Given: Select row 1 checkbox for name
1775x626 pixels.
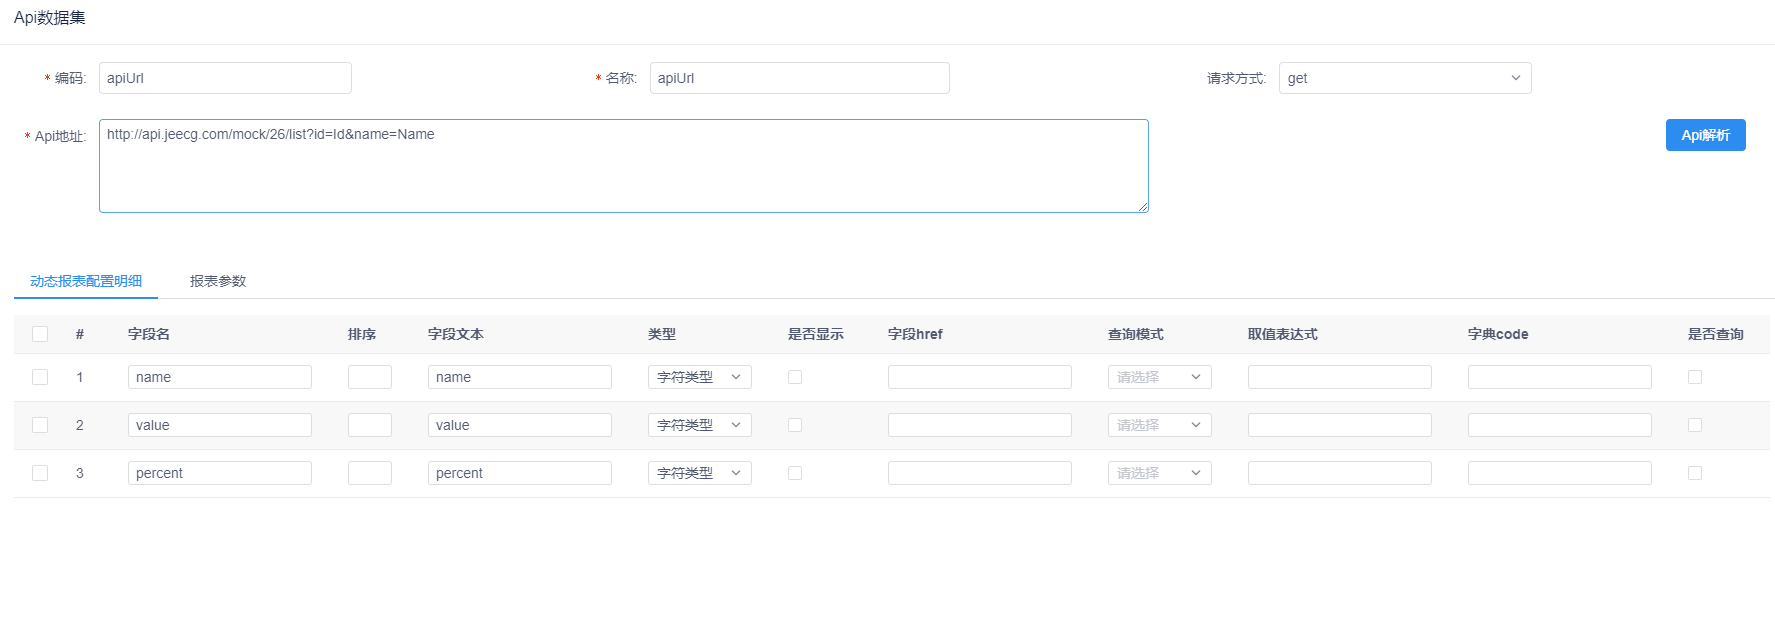Looking at the screenshot, I should pos(40,377).
